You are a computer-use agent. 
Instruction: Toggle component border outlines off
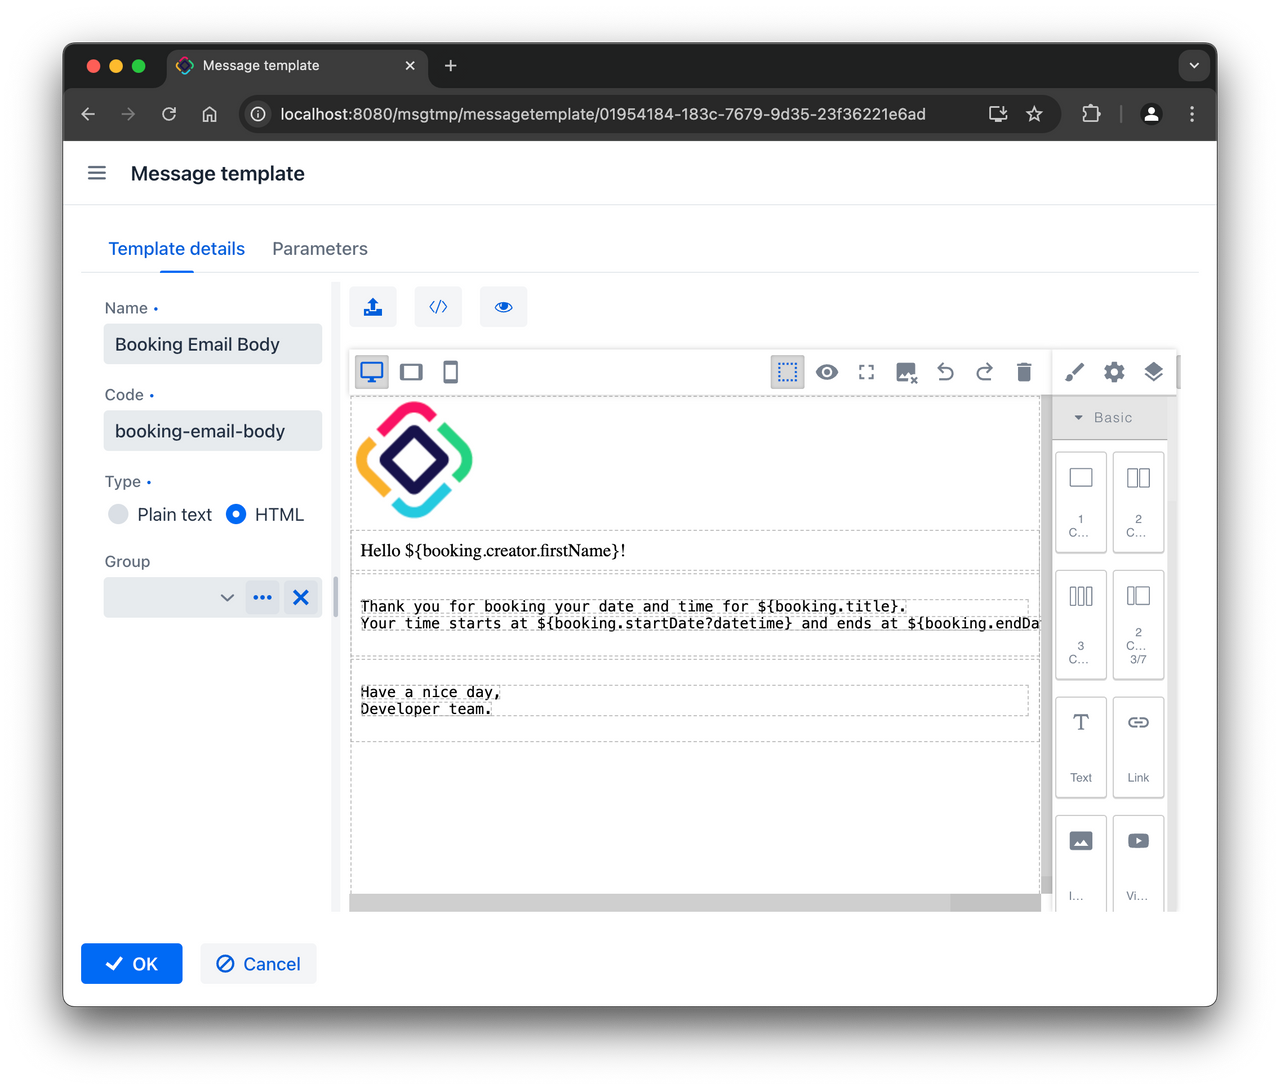click(788, 371)
